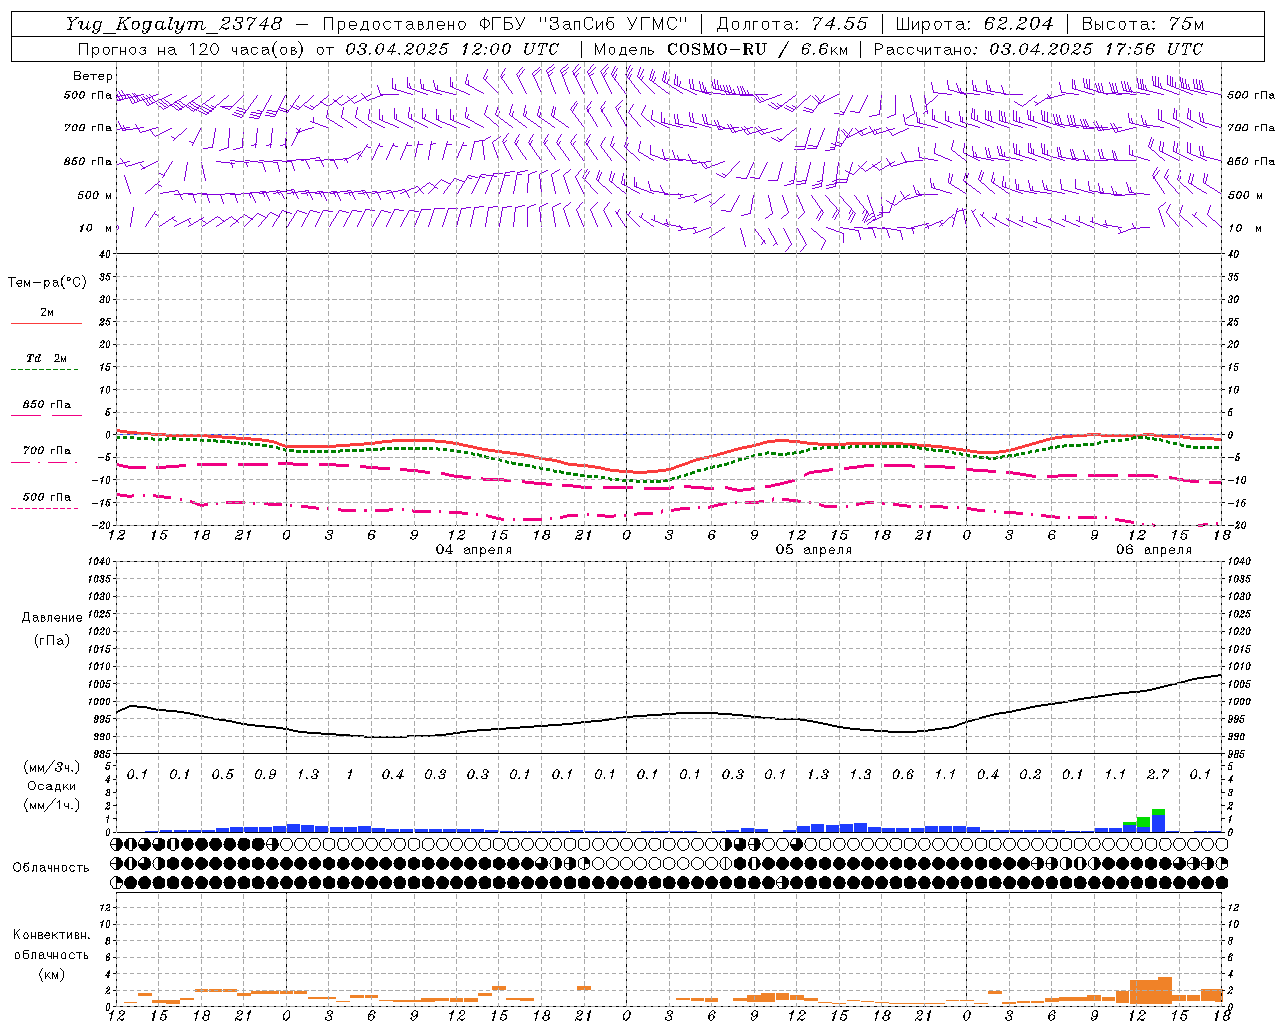Select the Тем-ра(°C) axis title

click(x=47, y=283)
